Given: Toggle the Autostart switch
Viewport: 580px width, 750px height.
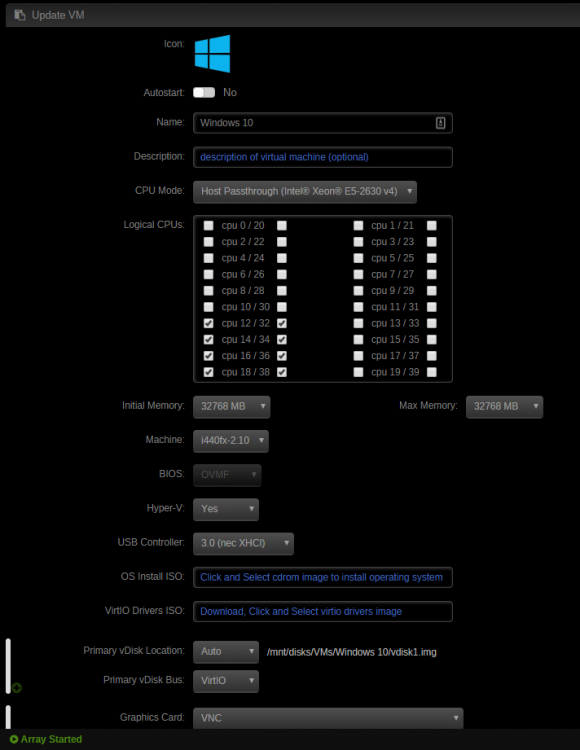Looking at the screenshot, I should point(204,92).
